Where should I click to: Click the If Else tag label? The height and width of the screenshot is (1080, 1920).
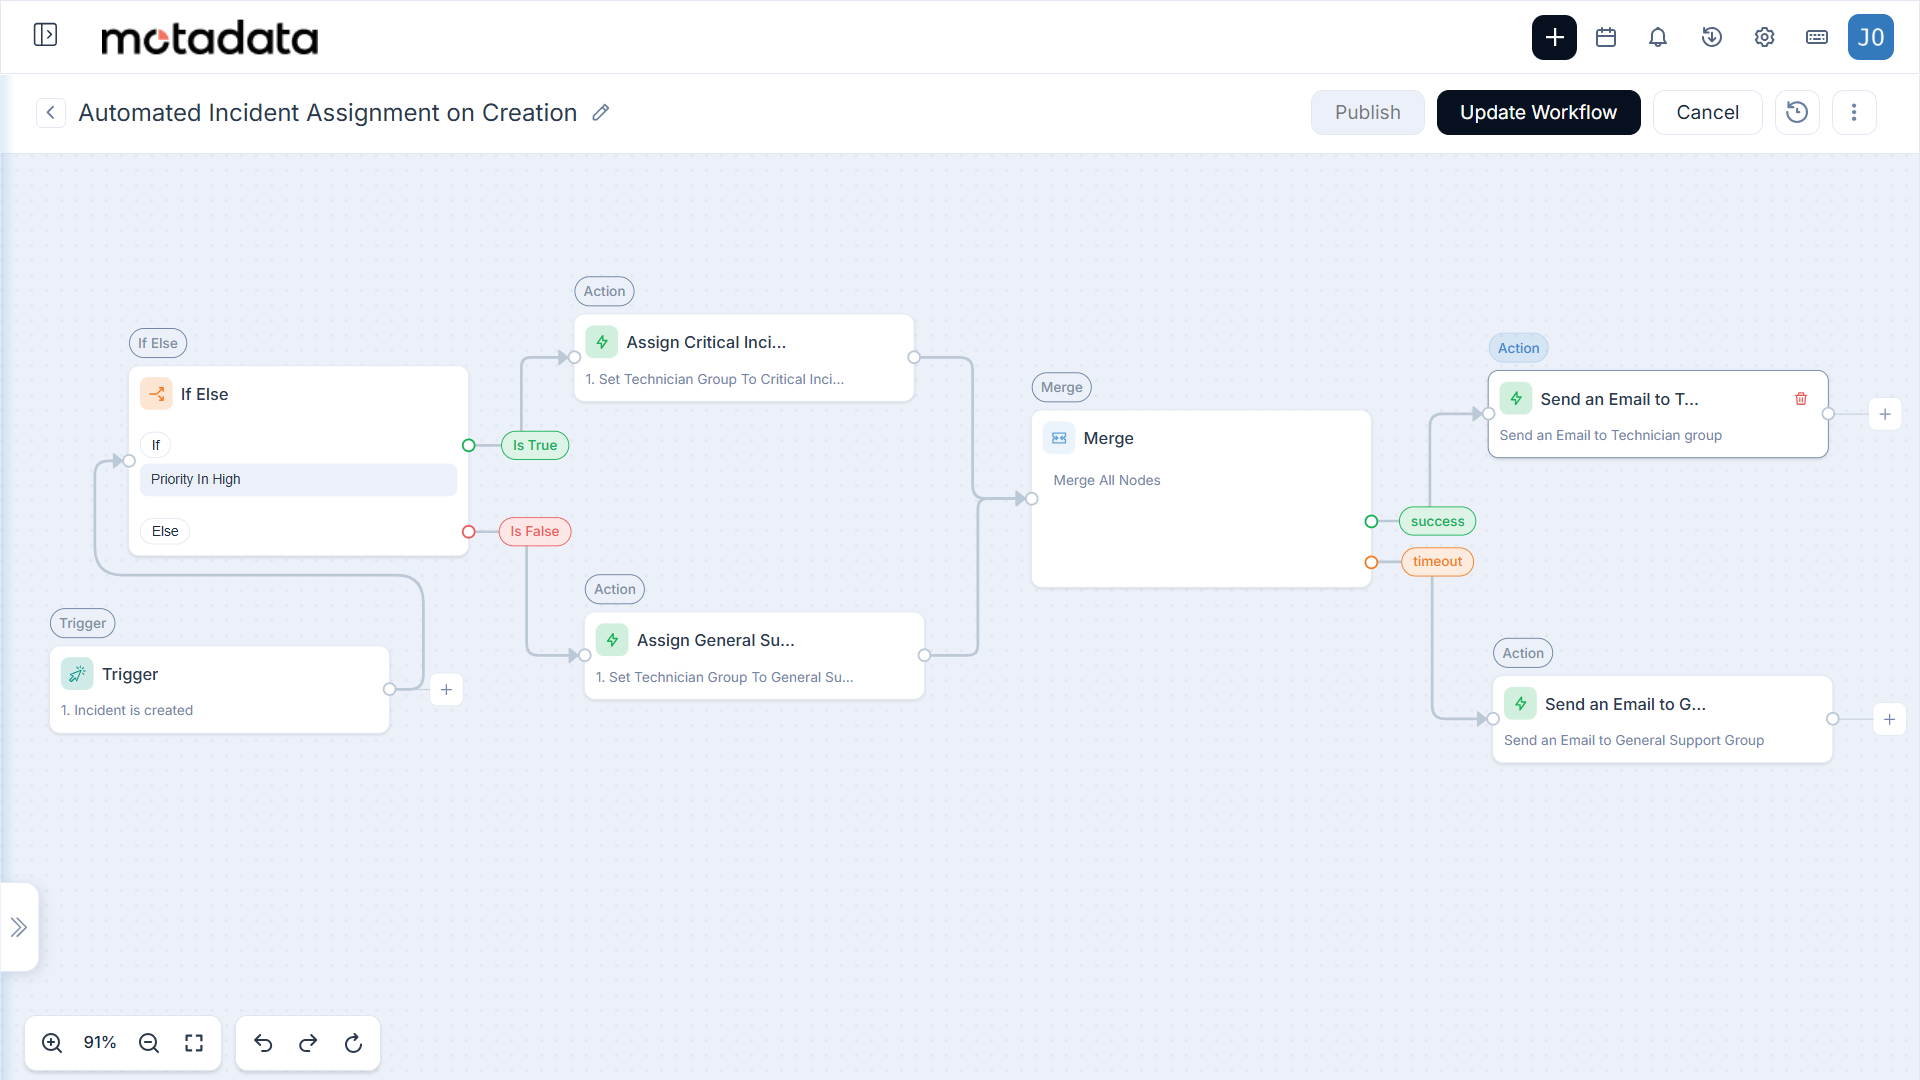[x=158, y=343]
